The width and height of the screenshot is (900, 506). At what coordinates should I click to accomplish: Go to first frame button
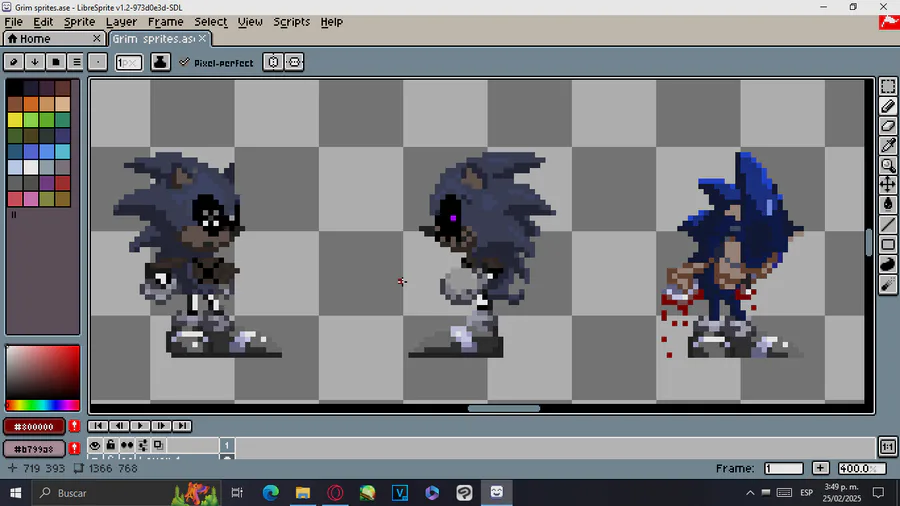(98, 426)
